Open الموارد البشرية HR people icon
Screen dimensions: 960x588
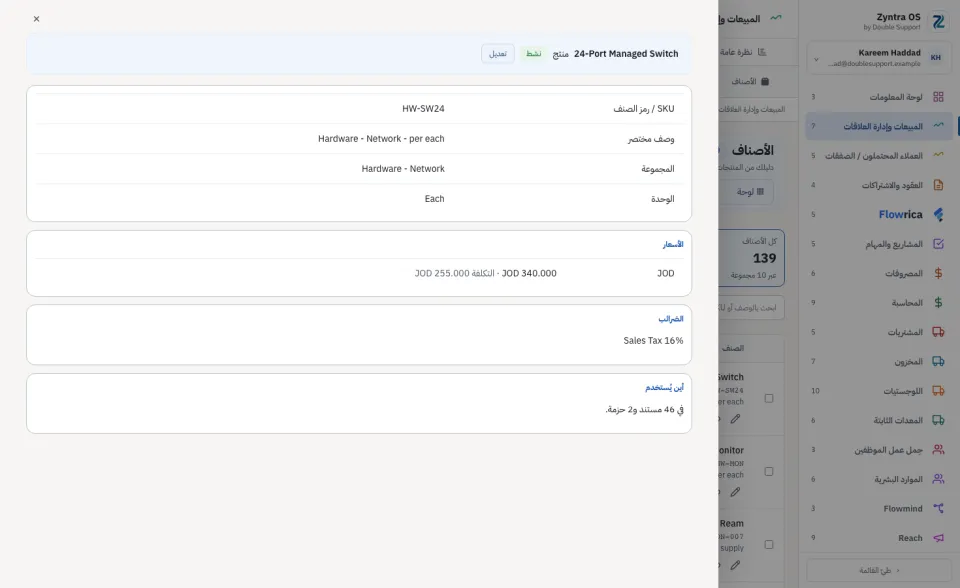(x=938, y=479)
